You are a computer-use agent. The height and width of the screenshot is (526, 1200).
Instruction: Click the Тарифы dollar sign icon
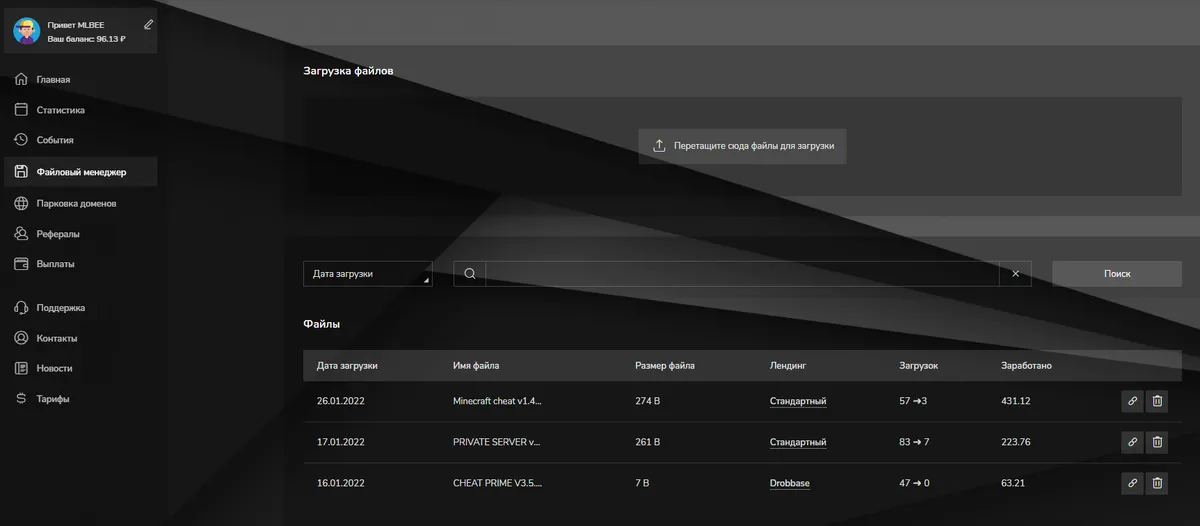(20, 399)
